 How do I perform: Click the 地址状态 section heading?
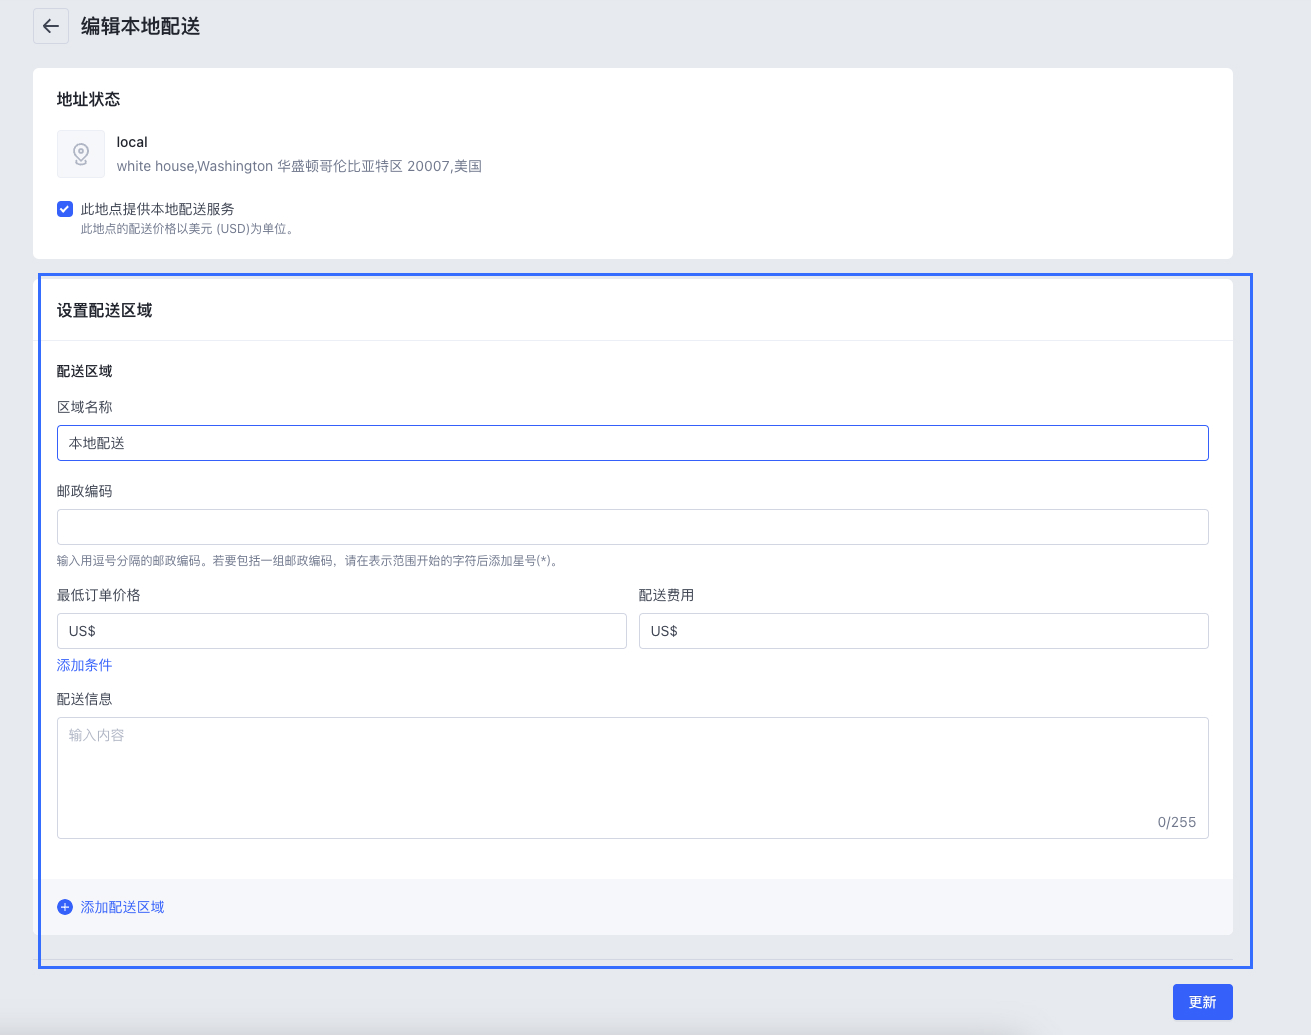(89, 99)
